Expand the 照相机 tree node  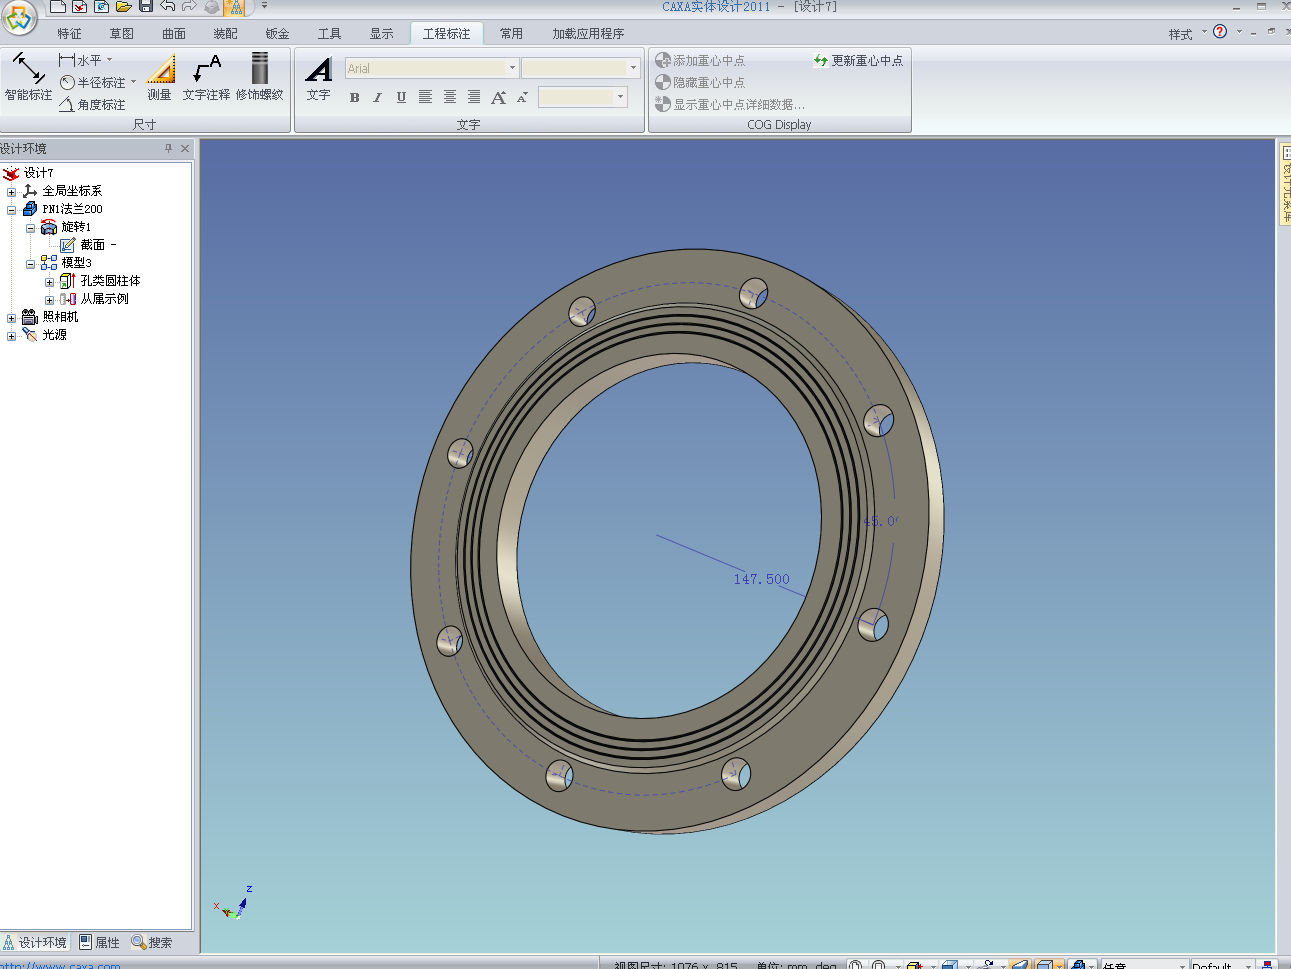pos(12,317)
